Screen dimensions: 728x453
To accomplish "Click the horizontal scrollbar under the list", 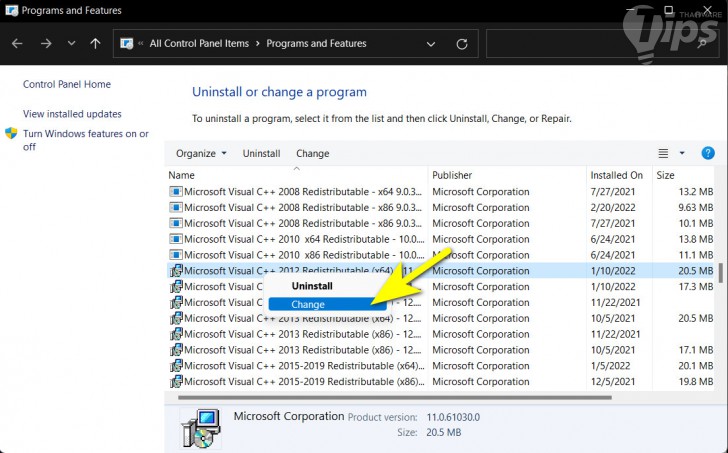I will pos(395,397).
